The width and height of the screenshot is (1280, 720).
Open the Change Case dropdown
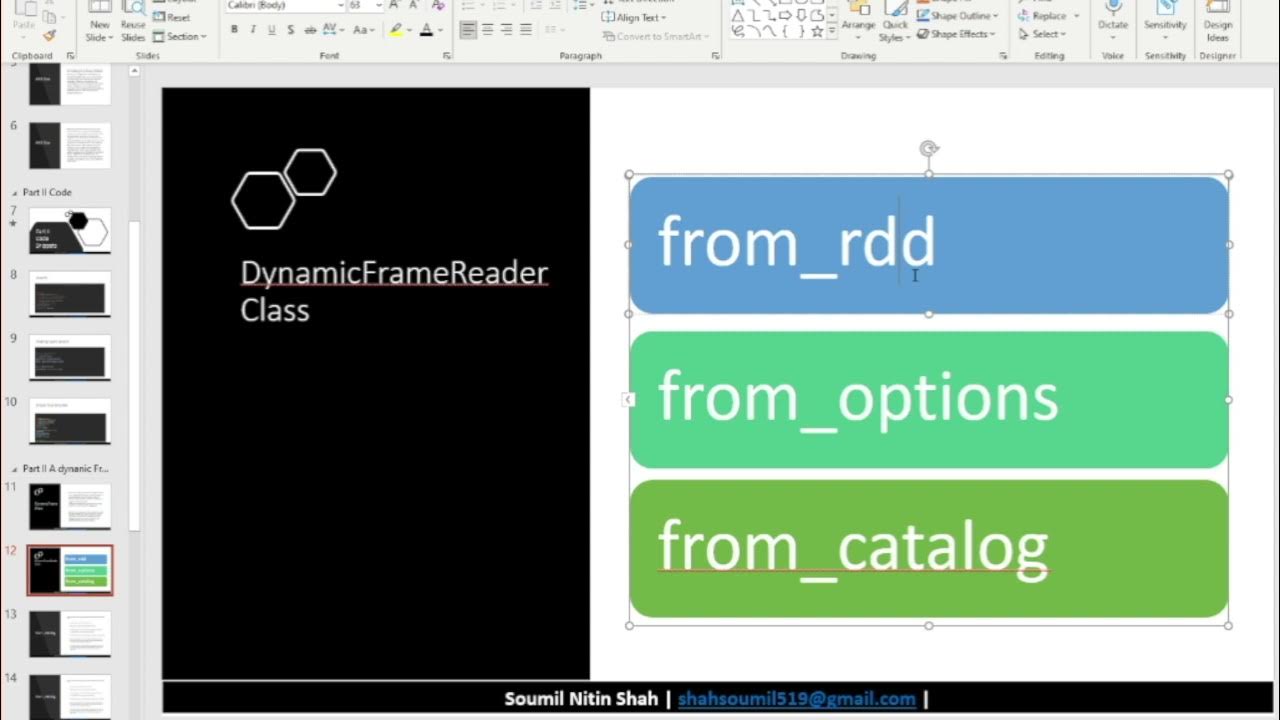coord(362,30)
